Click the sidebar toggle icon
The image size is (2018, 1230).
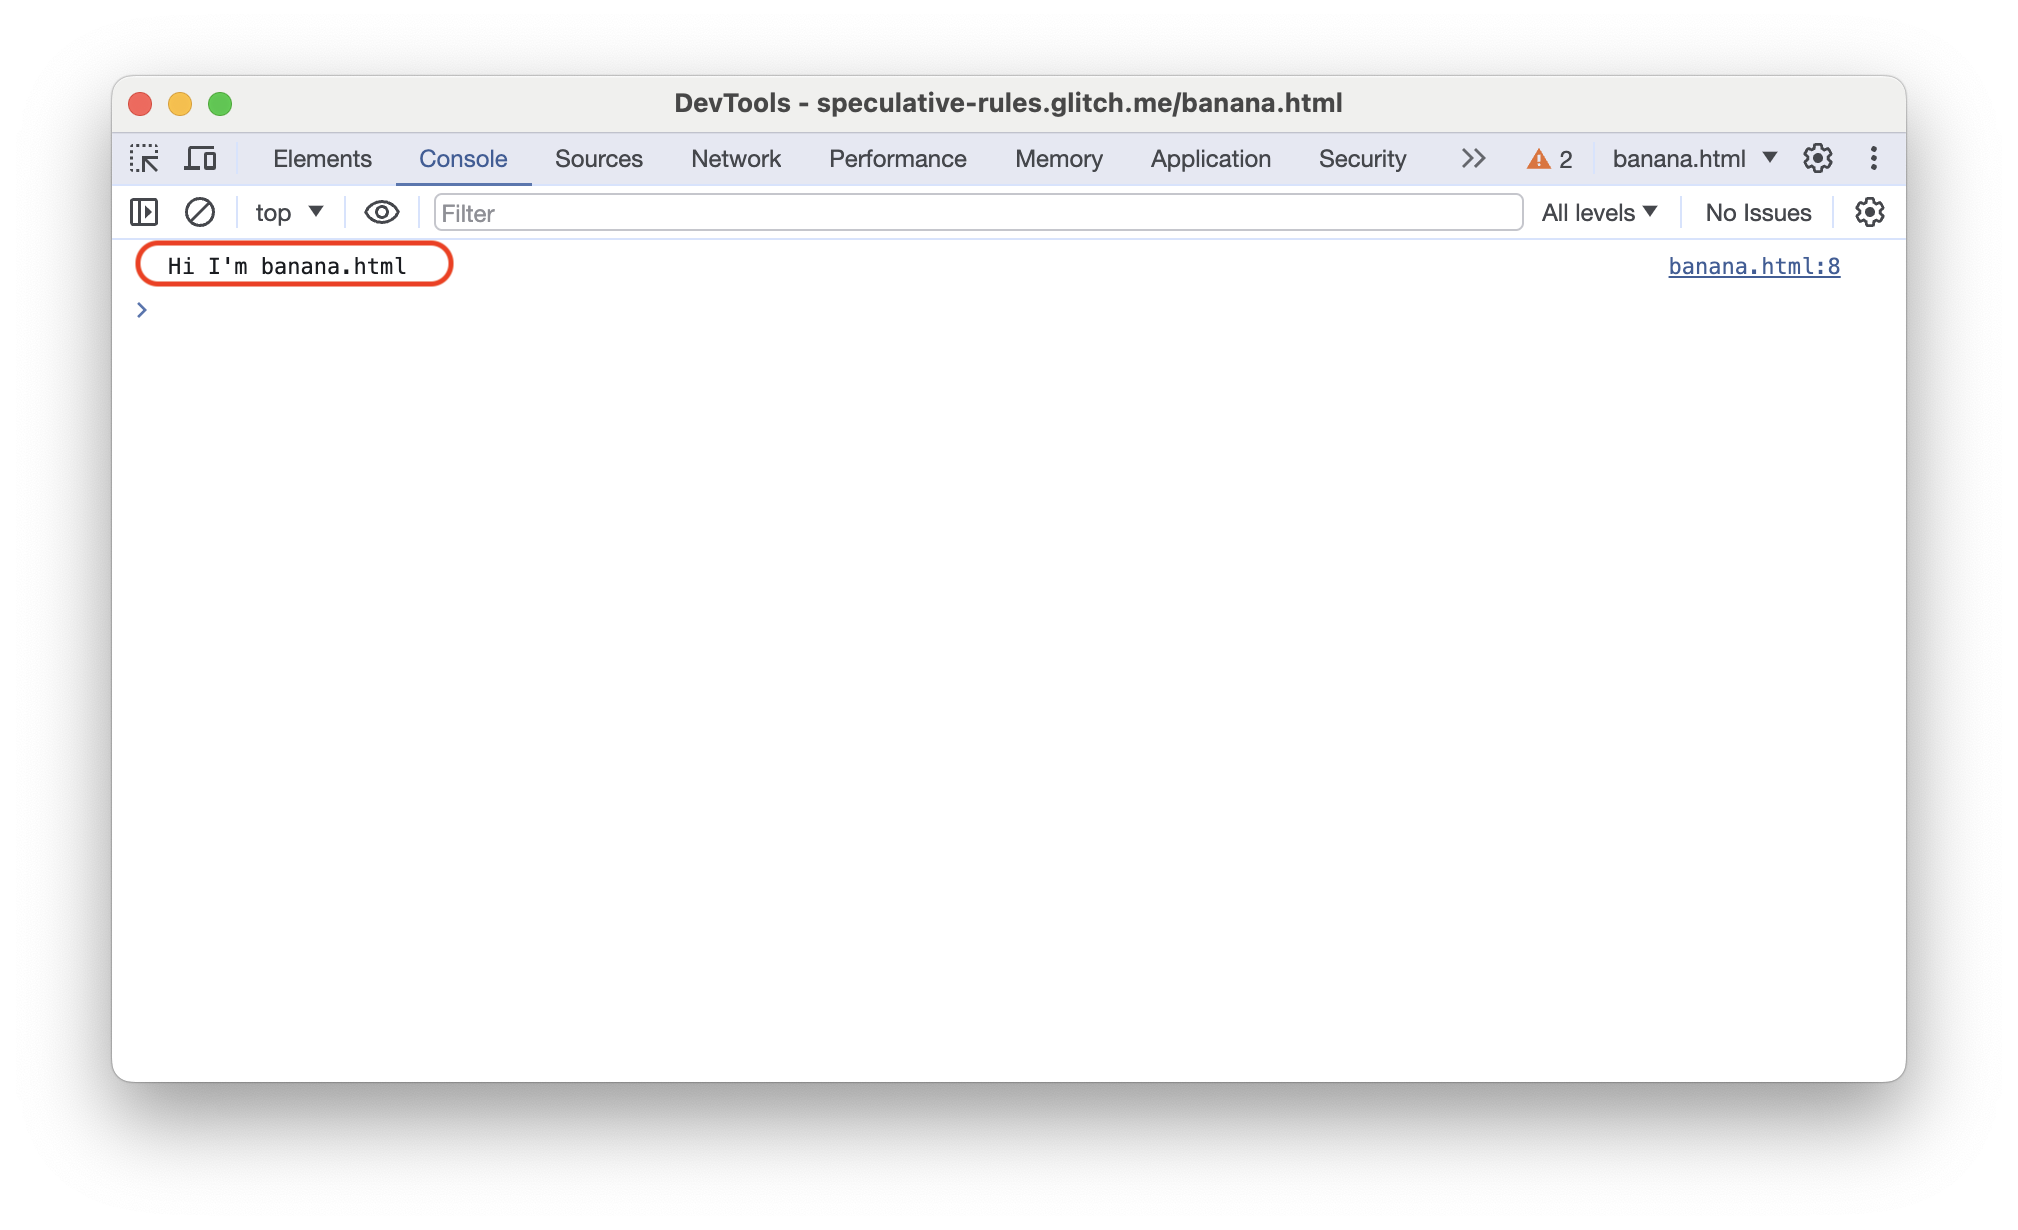tap(144, 212)
